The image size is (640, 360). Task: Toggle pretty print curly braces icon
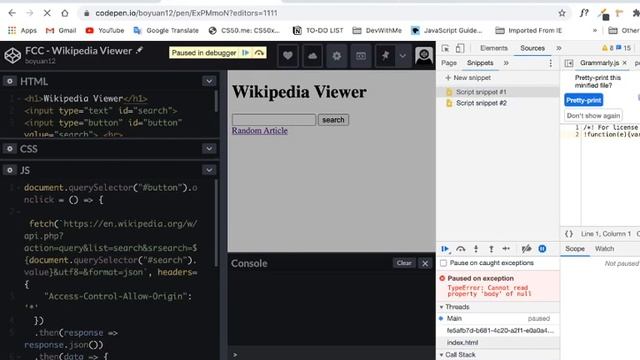569,234
